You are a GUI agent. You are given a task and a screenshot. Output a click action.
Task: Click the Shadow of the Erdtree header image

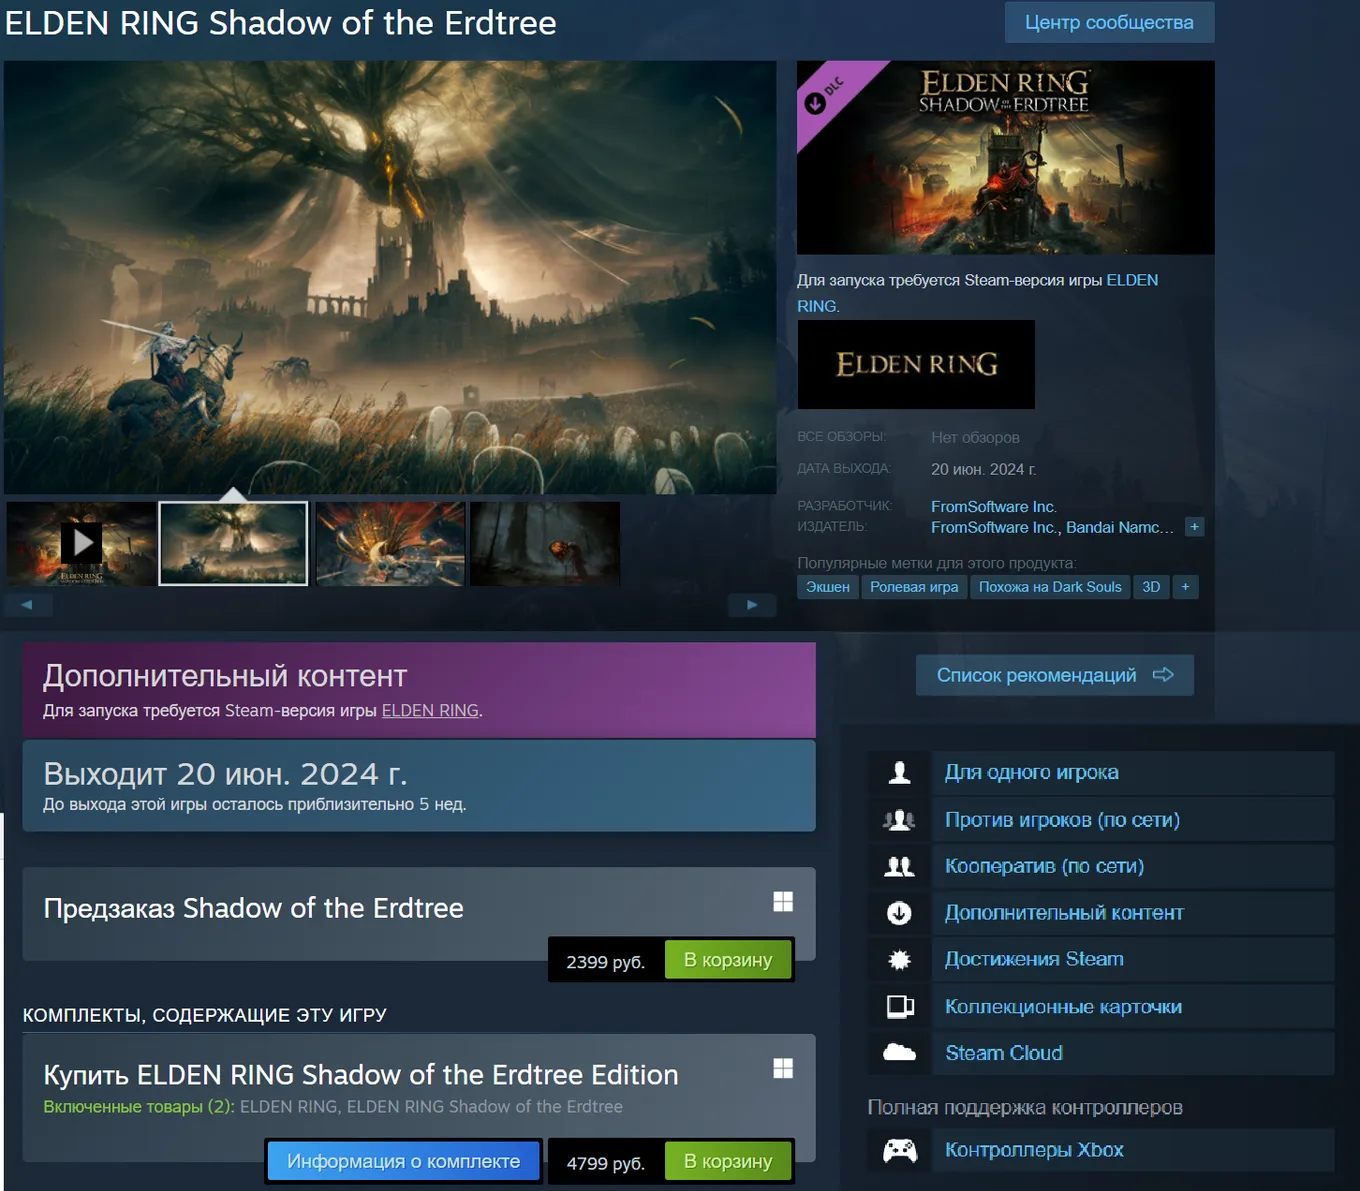[x=1005, y=157]
